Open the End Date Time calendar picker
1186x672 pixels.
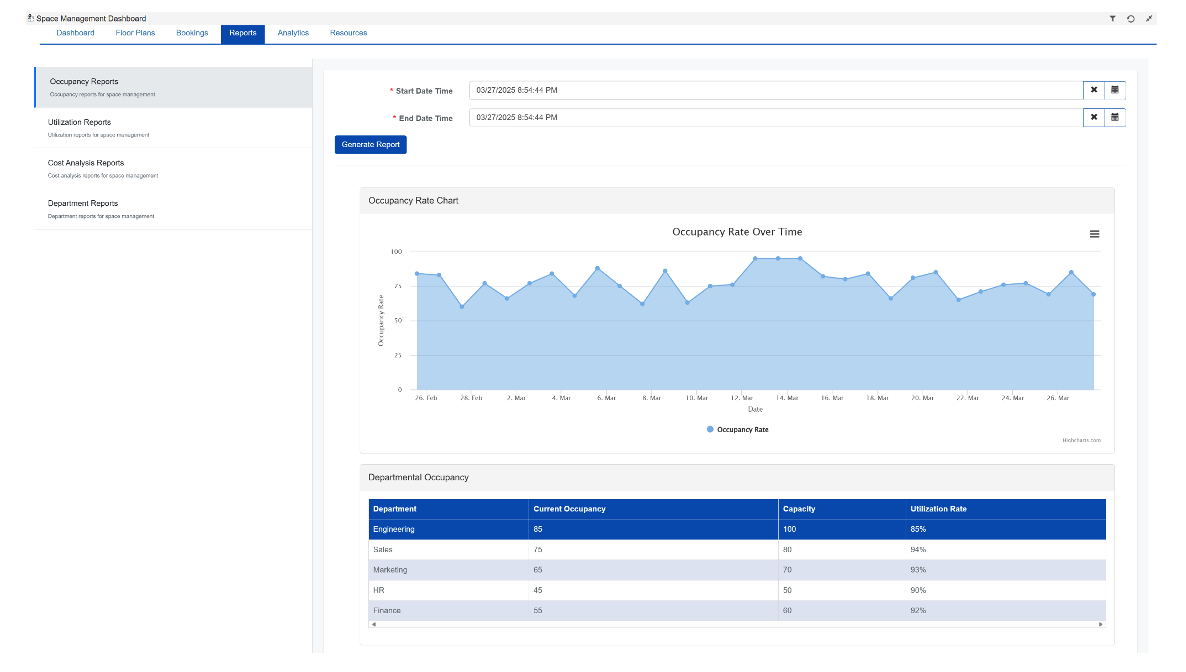tap(1115, 117)
